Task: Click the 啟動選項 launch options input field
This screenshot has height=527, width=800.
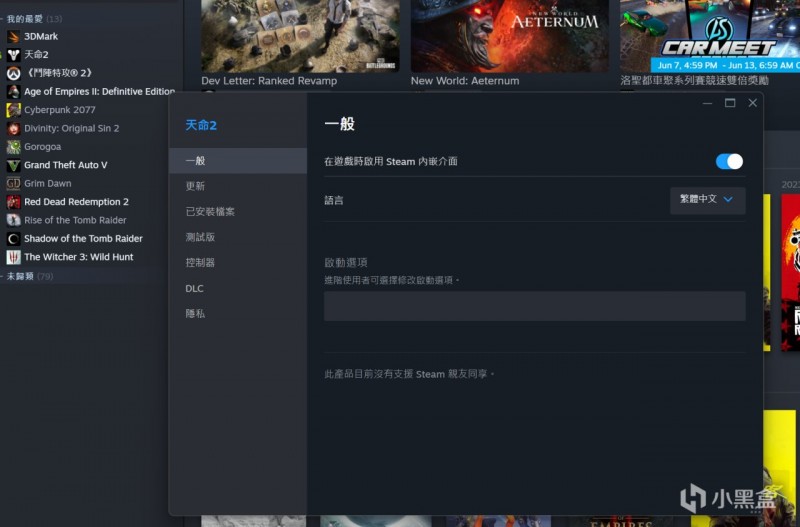Action: 534,306
